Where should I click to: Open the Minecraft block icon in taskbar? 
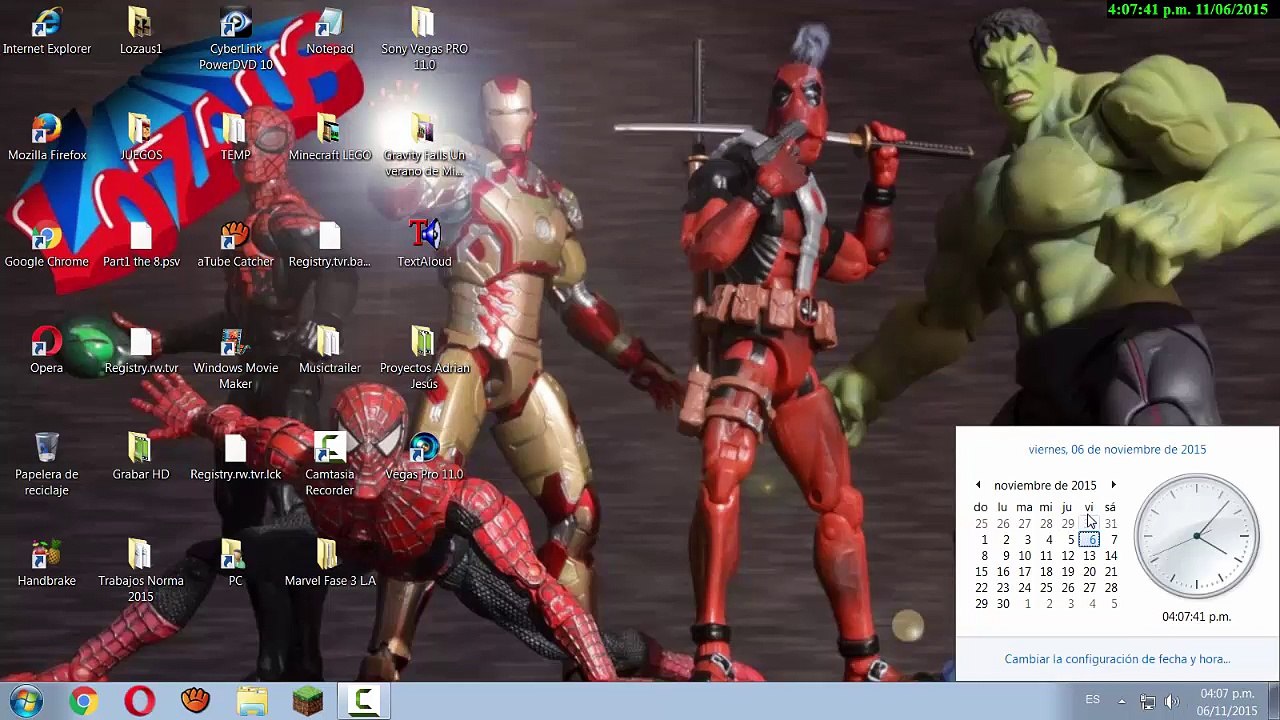coord(307,701)
